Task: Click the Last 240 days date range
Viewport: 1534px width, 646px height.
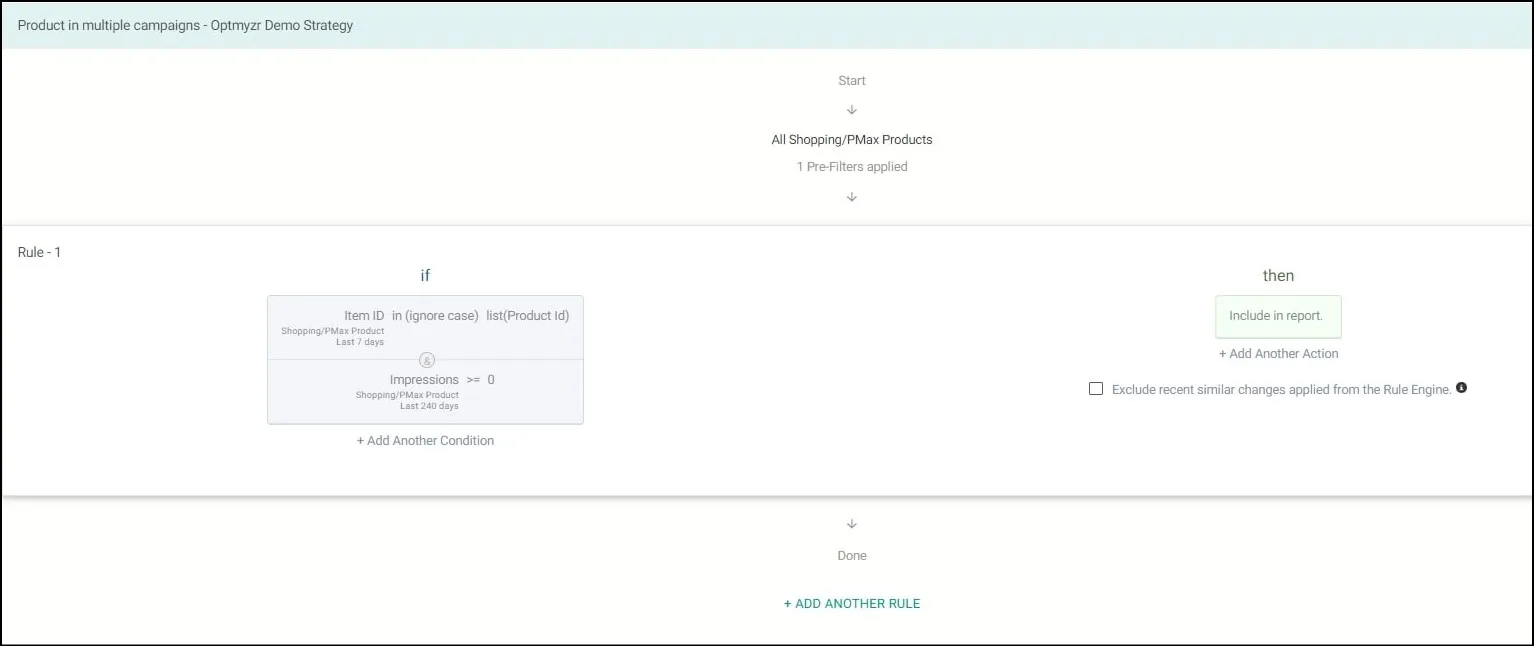Action: [429, 406]
